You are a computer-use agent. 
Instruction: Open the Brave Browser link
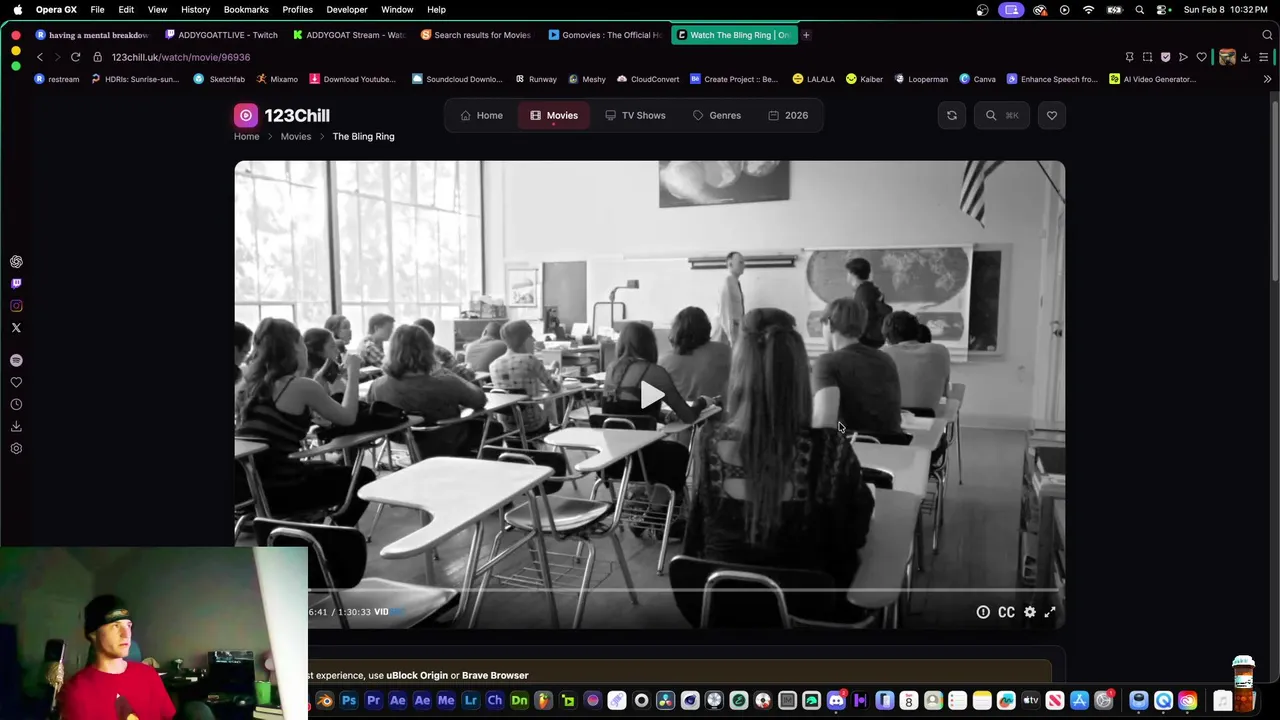pos(495,675)
